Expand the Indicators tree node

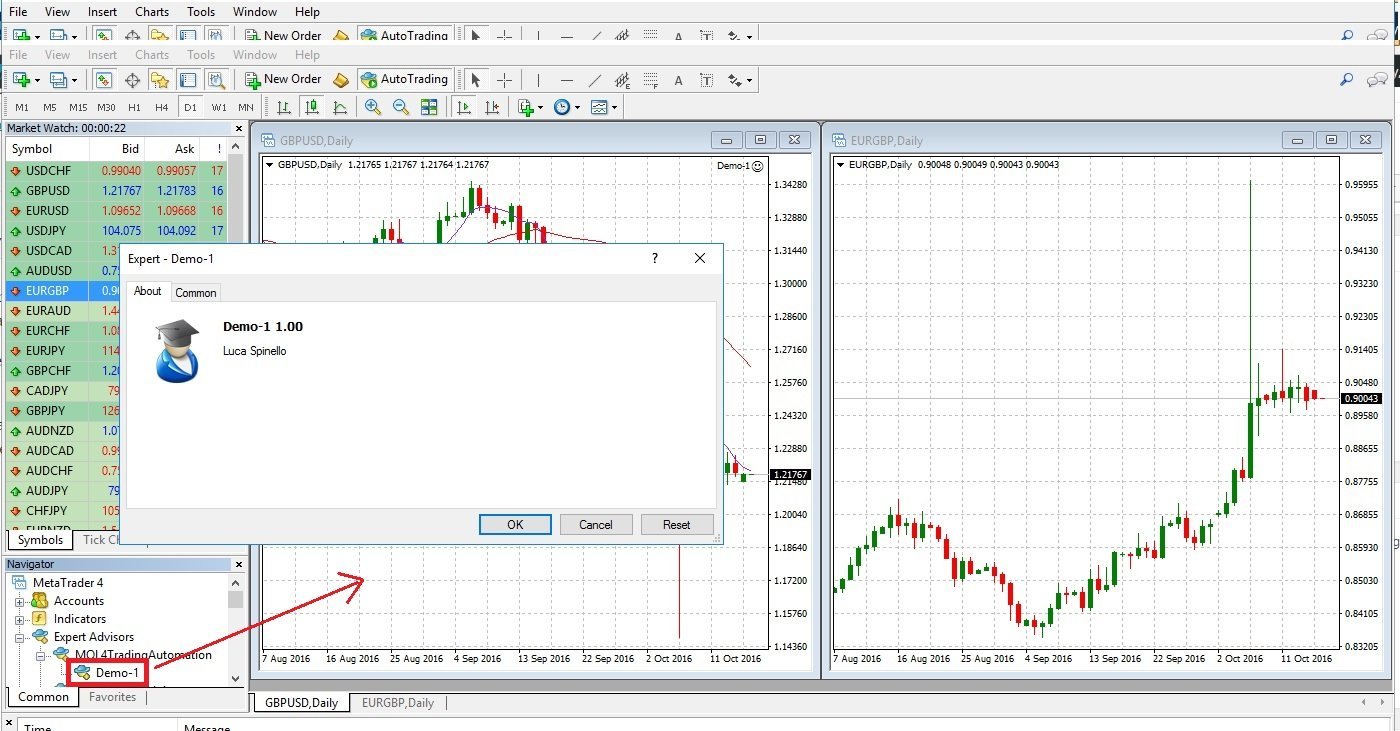pos(19,619)
